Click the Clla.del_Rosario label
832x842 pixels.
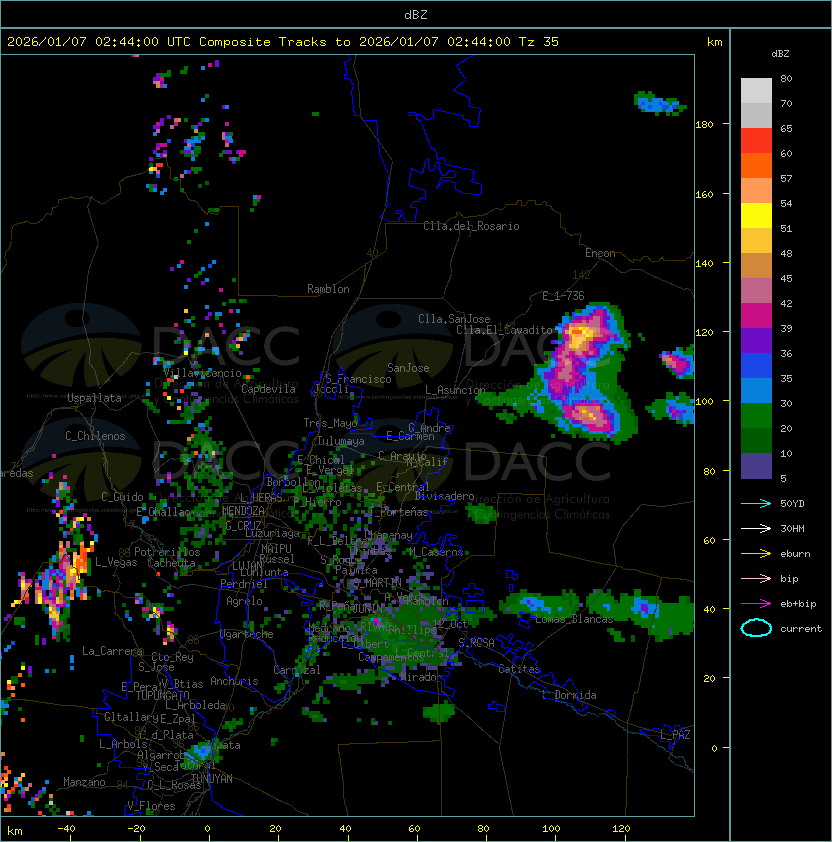[x=471, y=226]
